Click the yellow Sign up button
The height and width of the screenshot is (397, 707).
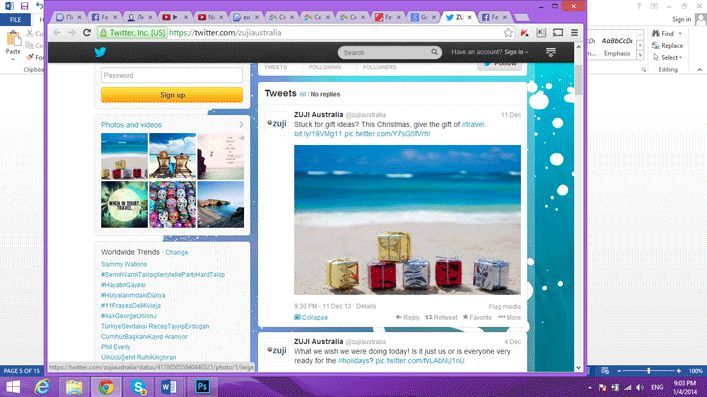[x=172, y=95]
